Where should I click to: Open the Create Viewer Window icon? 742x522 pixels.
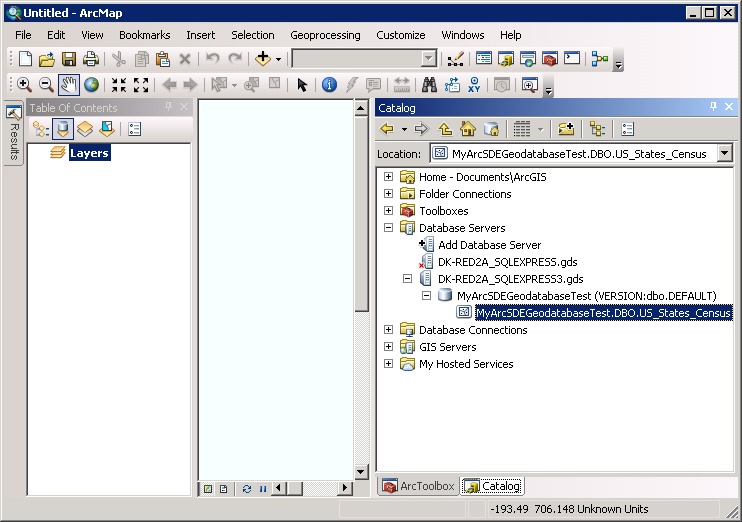pyautogui.click(x=530, y=85)
